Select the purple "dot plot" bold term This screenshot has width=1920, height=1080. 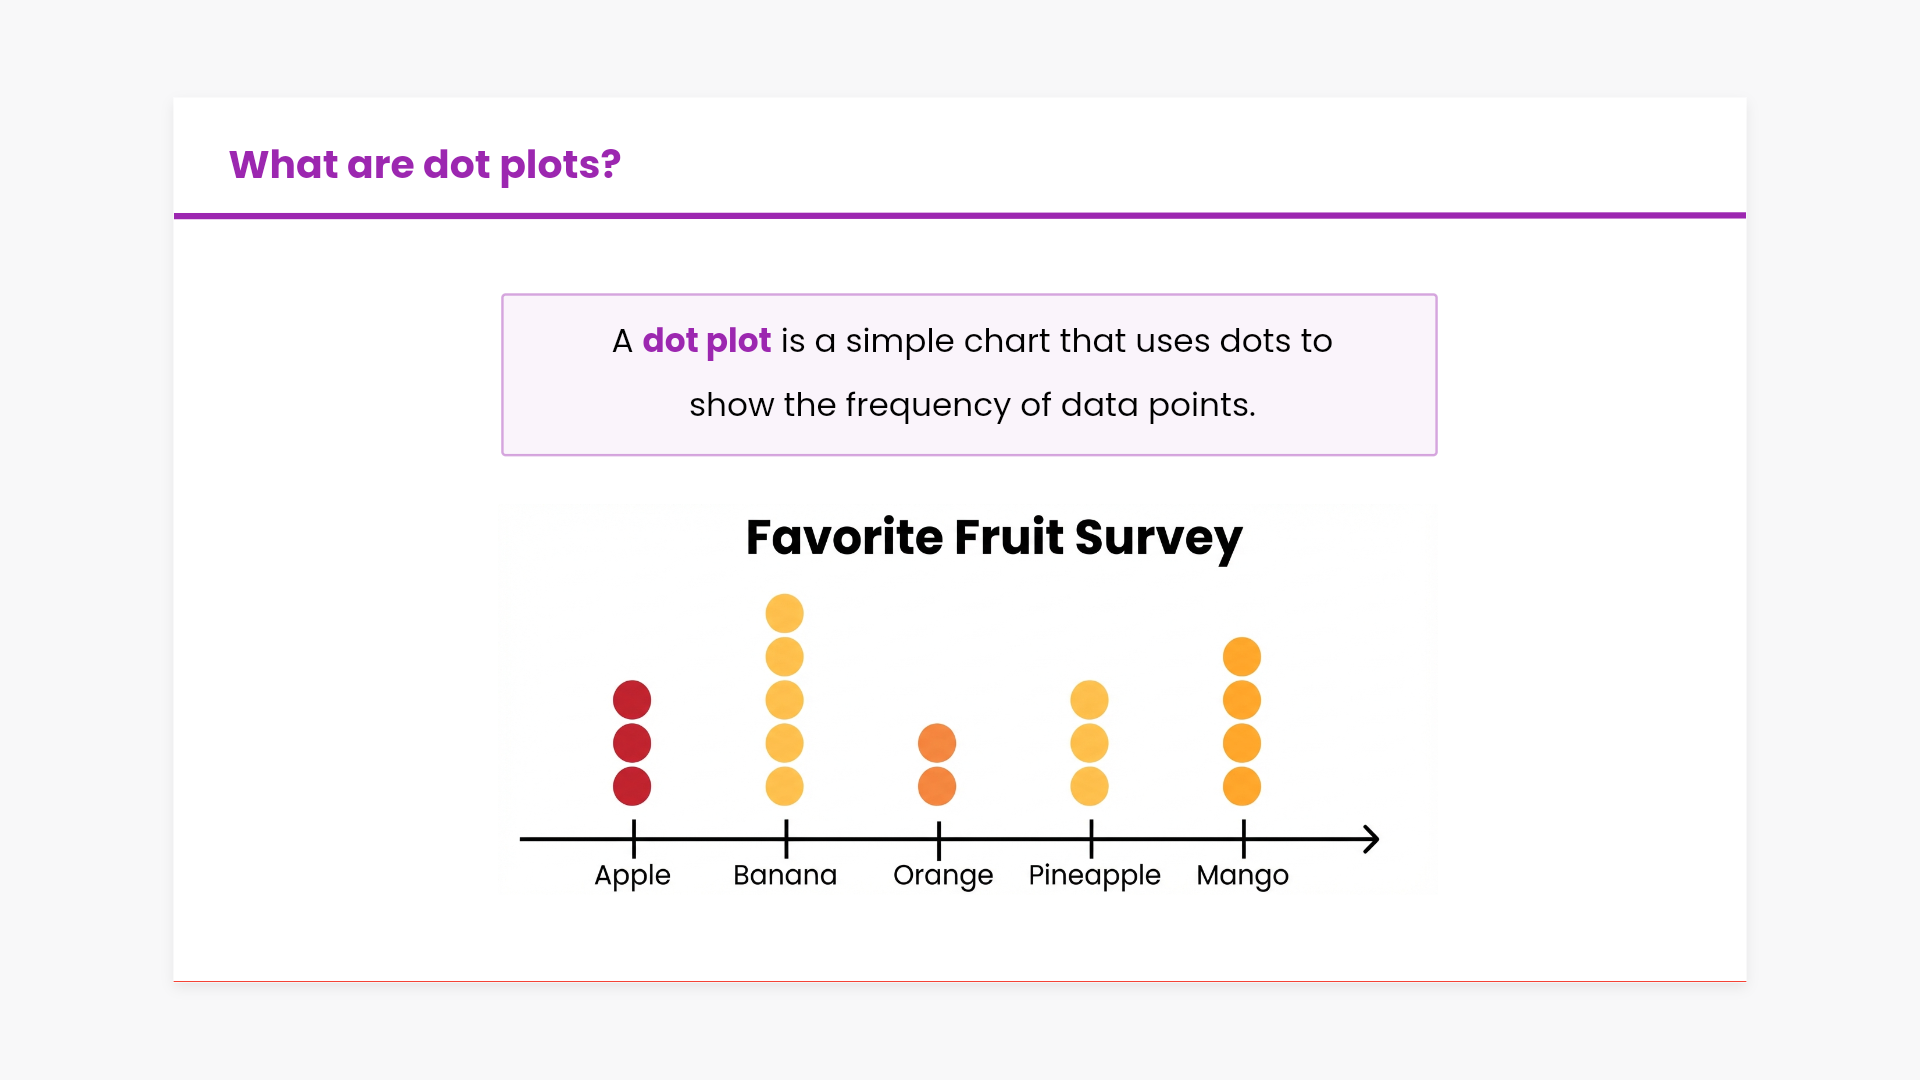coord(706,341)
